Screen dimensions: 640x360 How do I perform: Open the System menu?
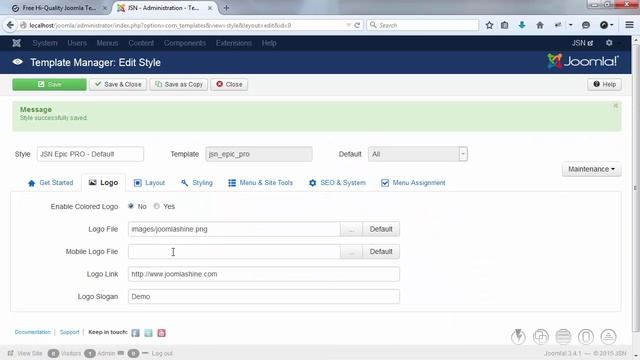(x=45, y=43)
